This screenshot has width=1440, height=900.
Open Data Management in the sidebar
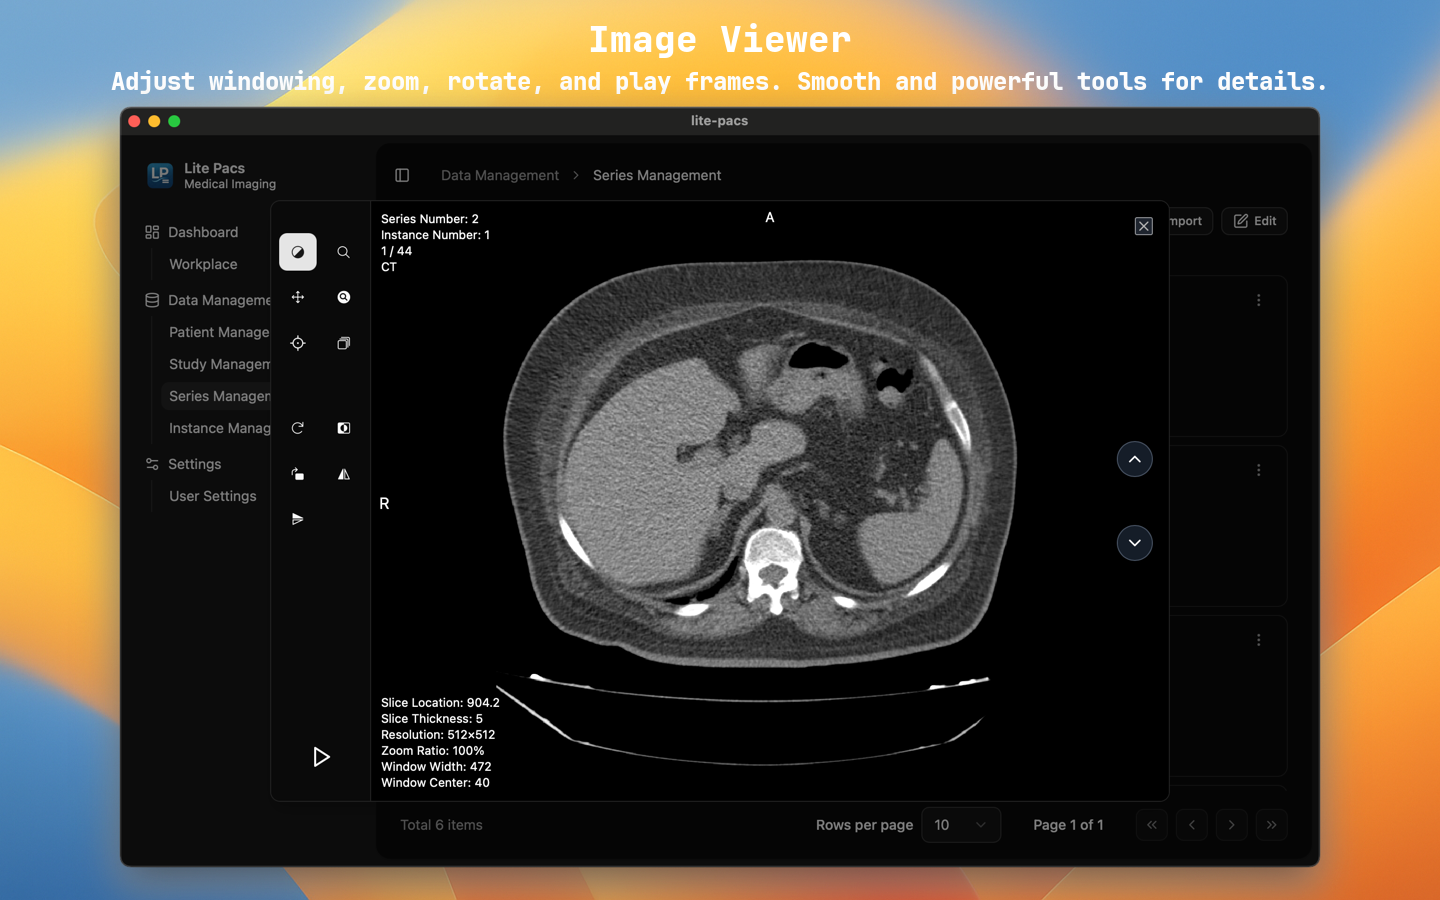(207, 300)
